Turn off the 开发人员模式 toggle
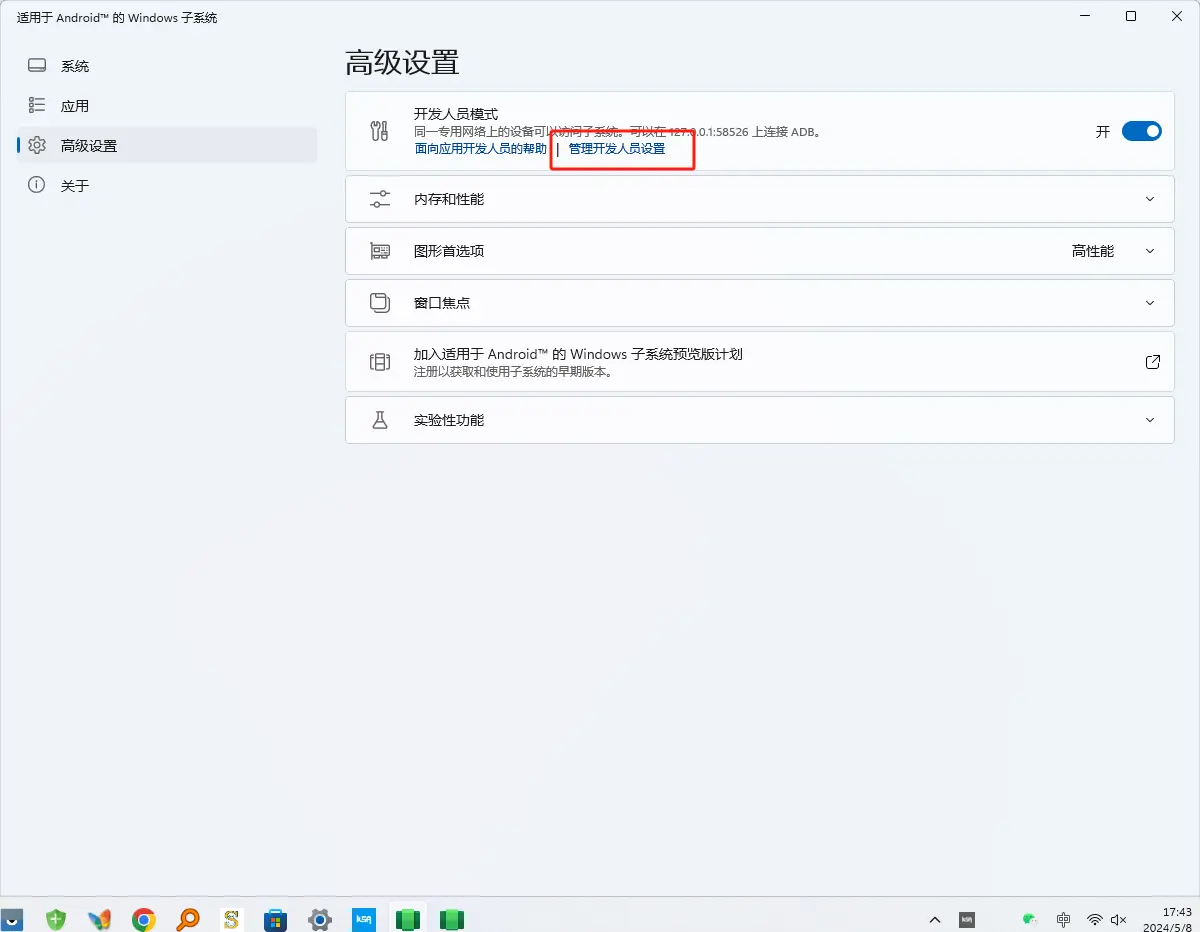 click(1141, 131)
